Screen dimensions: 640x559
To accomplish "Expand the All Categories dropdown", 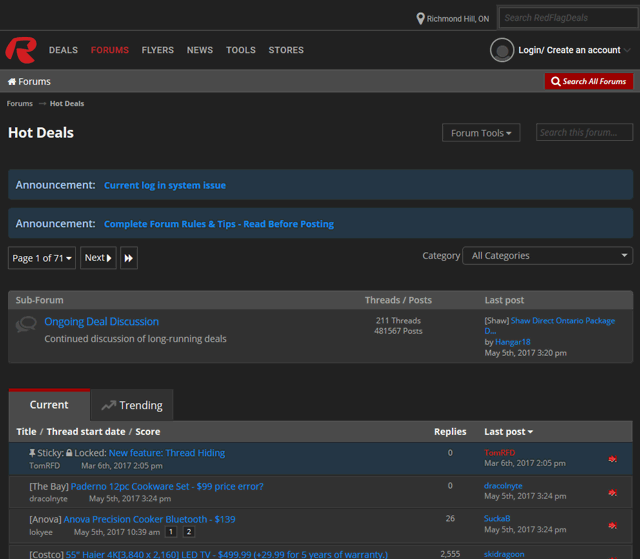I will tap(548, 256).
